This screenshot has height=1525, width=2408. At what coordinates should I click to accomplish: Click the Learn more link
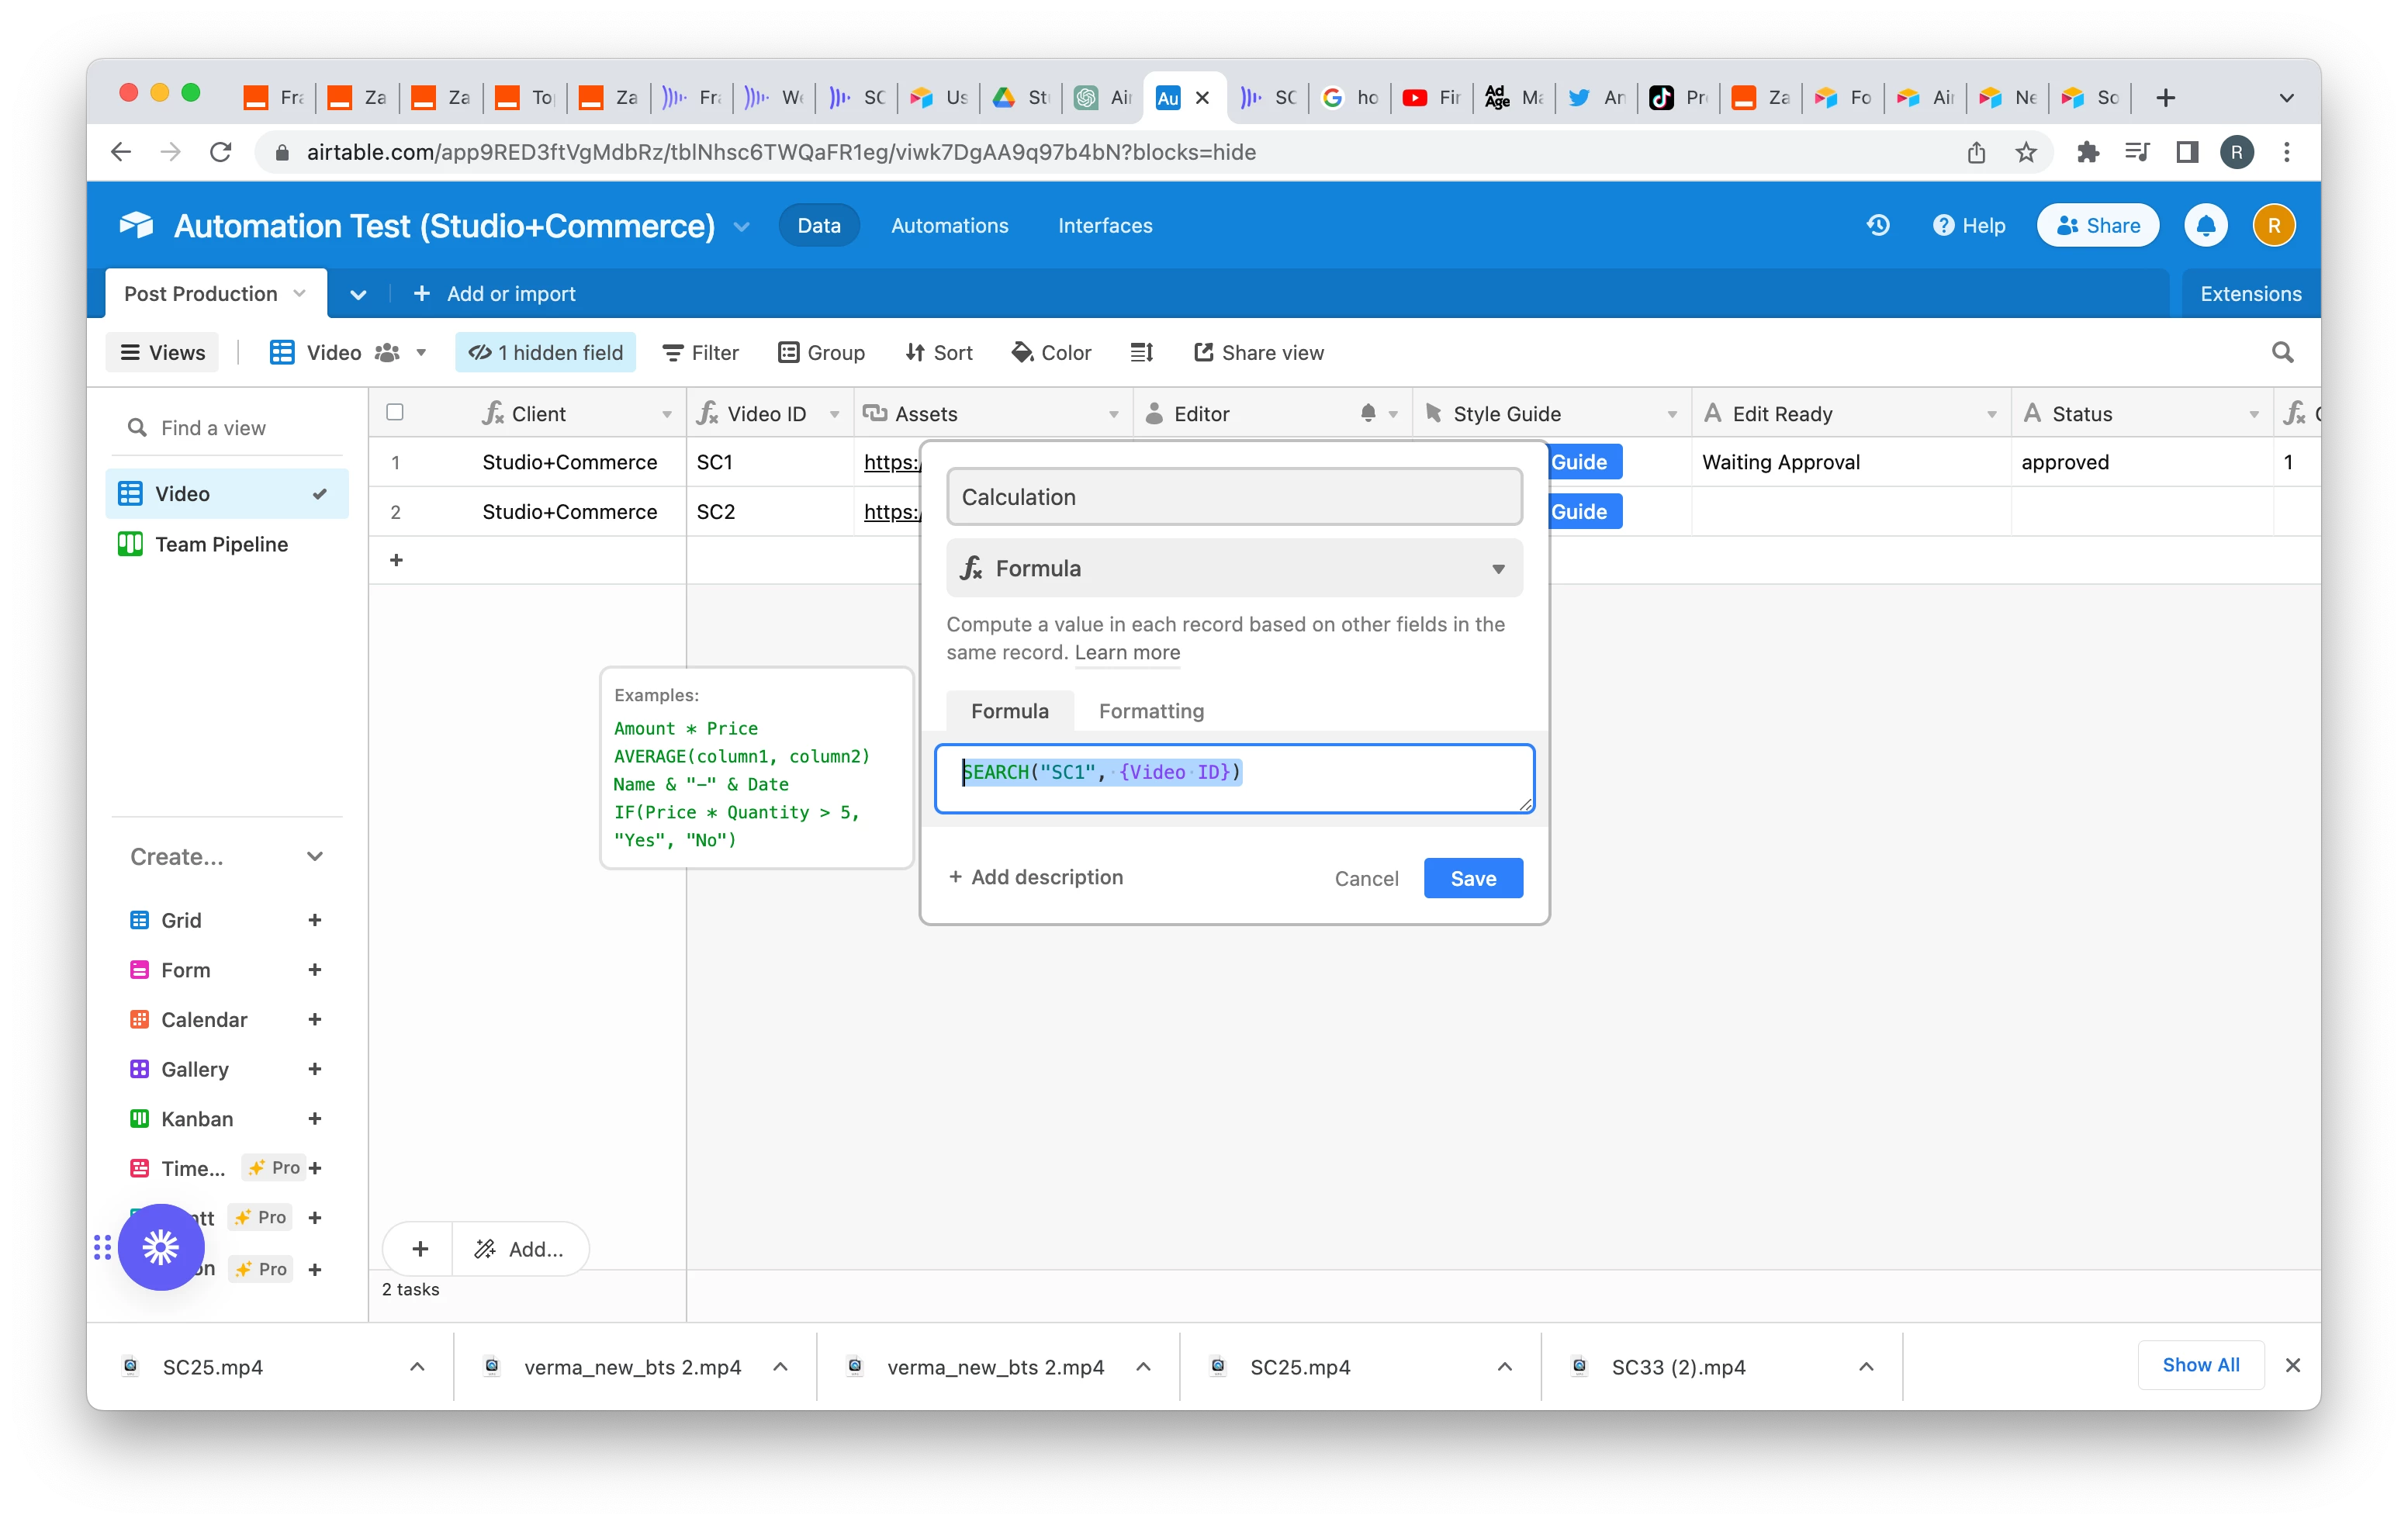pyautogui.click(x=1127, y=652)
